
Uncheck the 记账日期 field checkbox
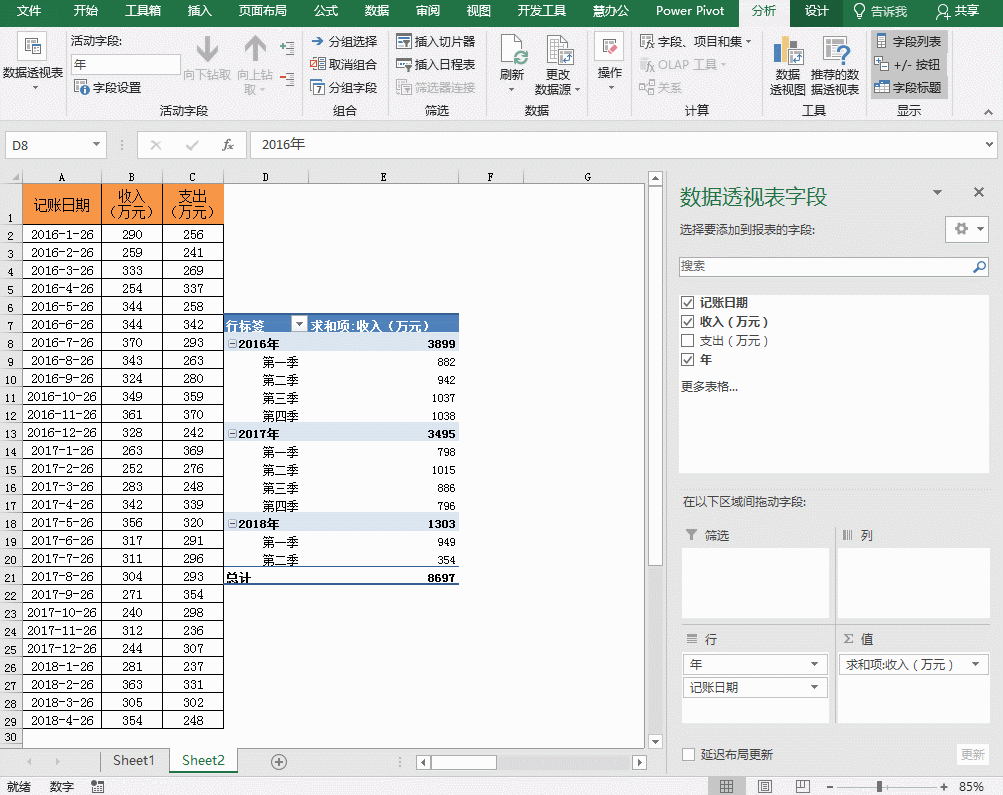point(688,303)
